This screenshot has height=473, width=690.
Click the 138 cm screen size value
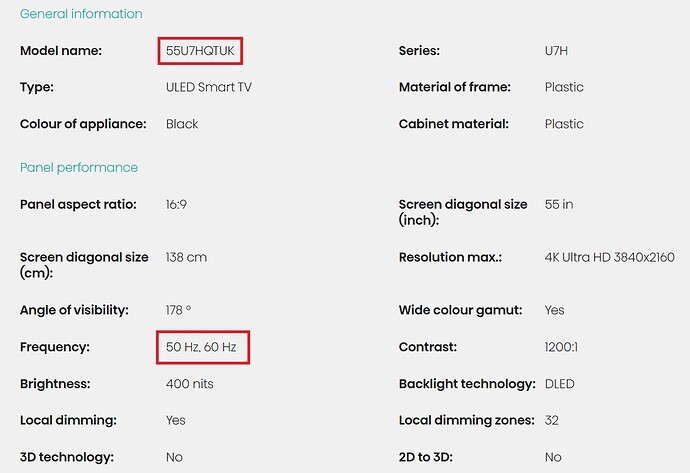coord(186,257)
